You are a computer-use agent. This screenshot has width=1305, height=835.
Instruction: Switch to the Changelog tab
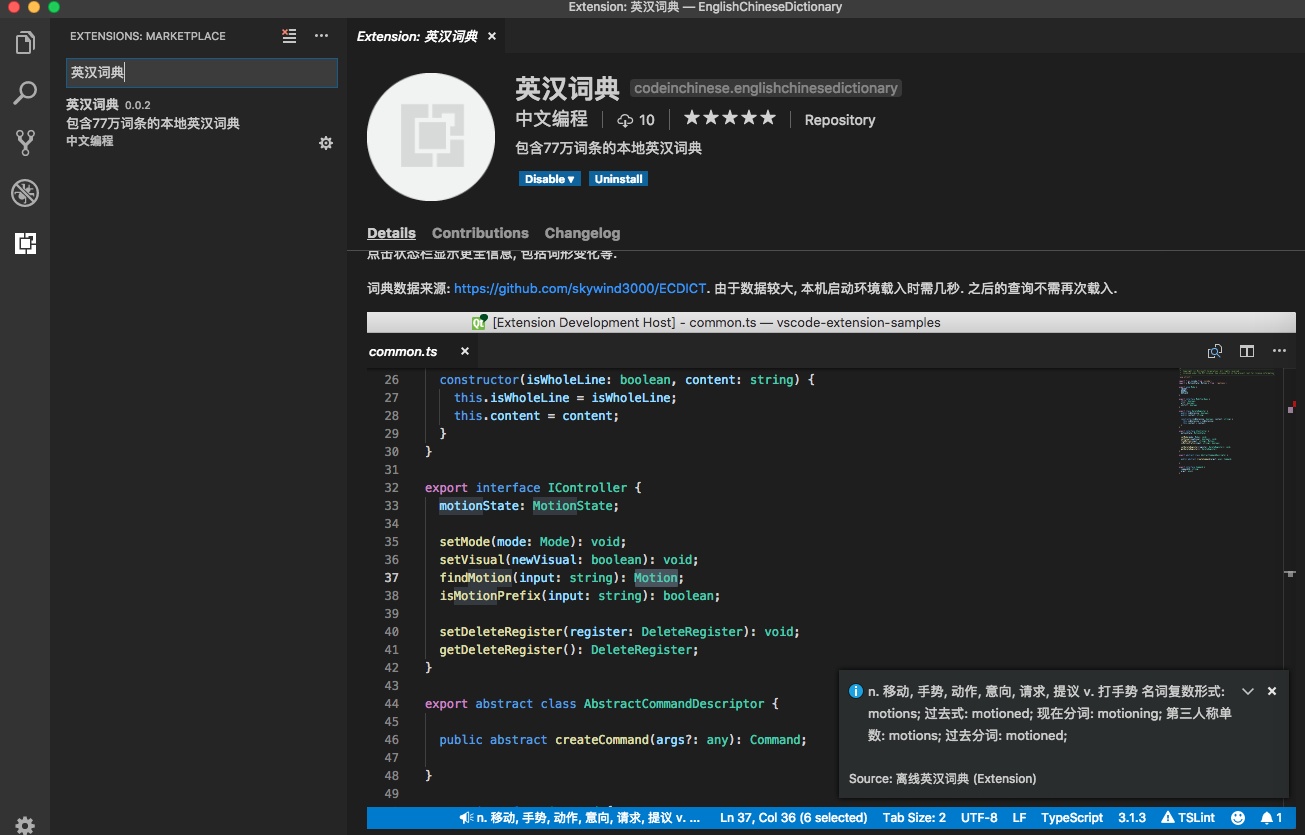(x=582, y=232)
